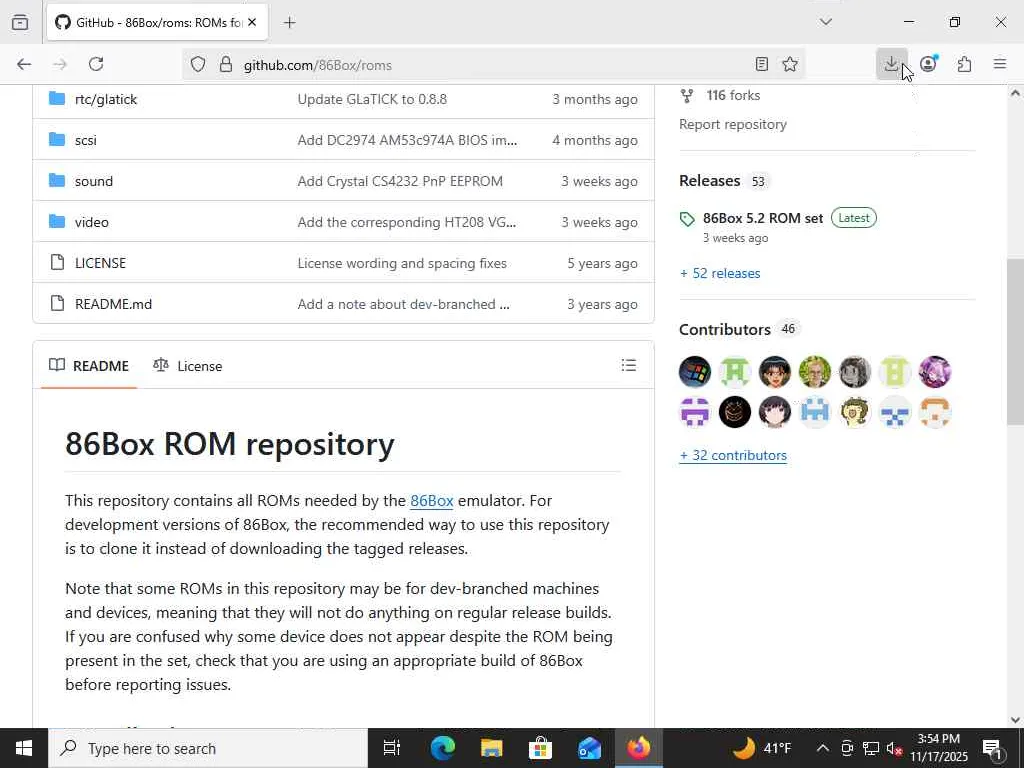1024x768 pixels.
Task: Open the scsi folder
Action: 86,140
